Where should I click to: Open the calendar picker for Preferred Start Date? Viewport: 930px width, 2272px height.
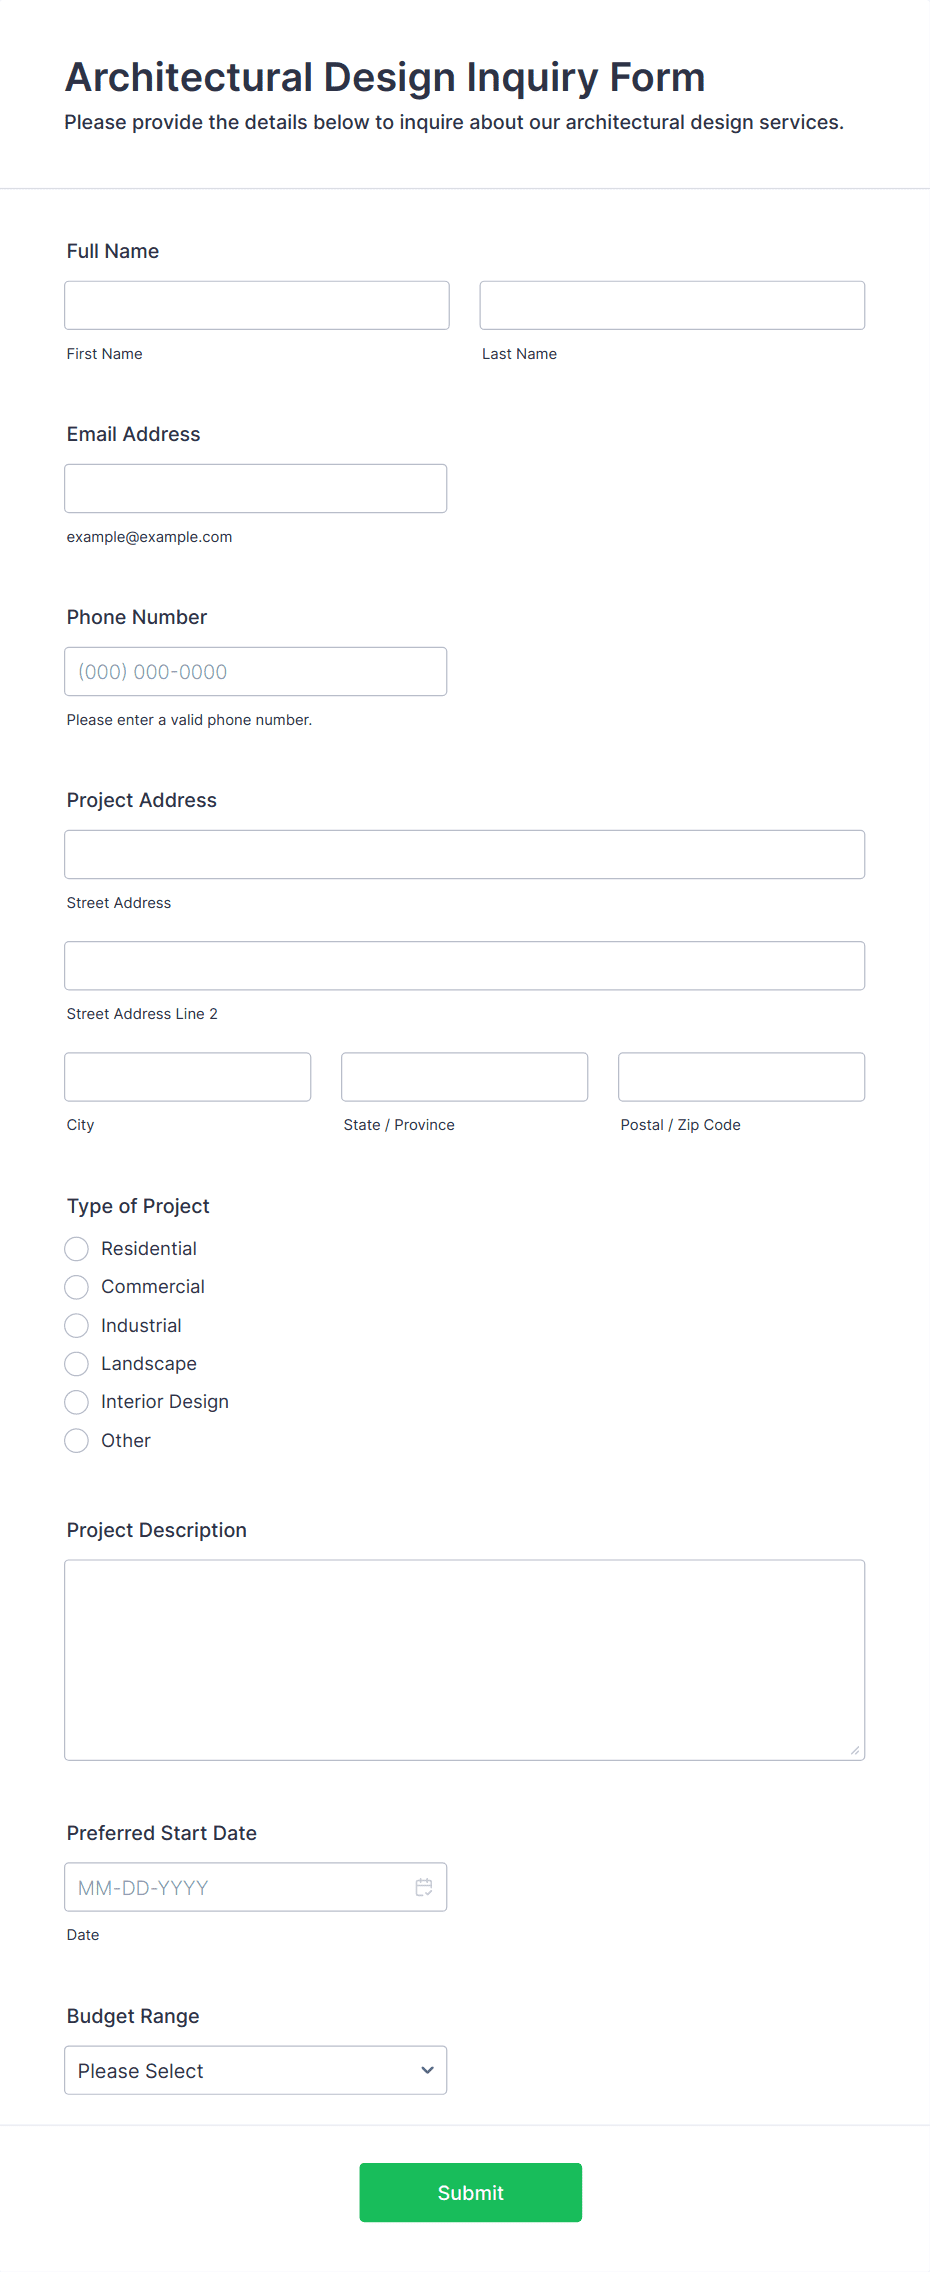coord(424,1887)
